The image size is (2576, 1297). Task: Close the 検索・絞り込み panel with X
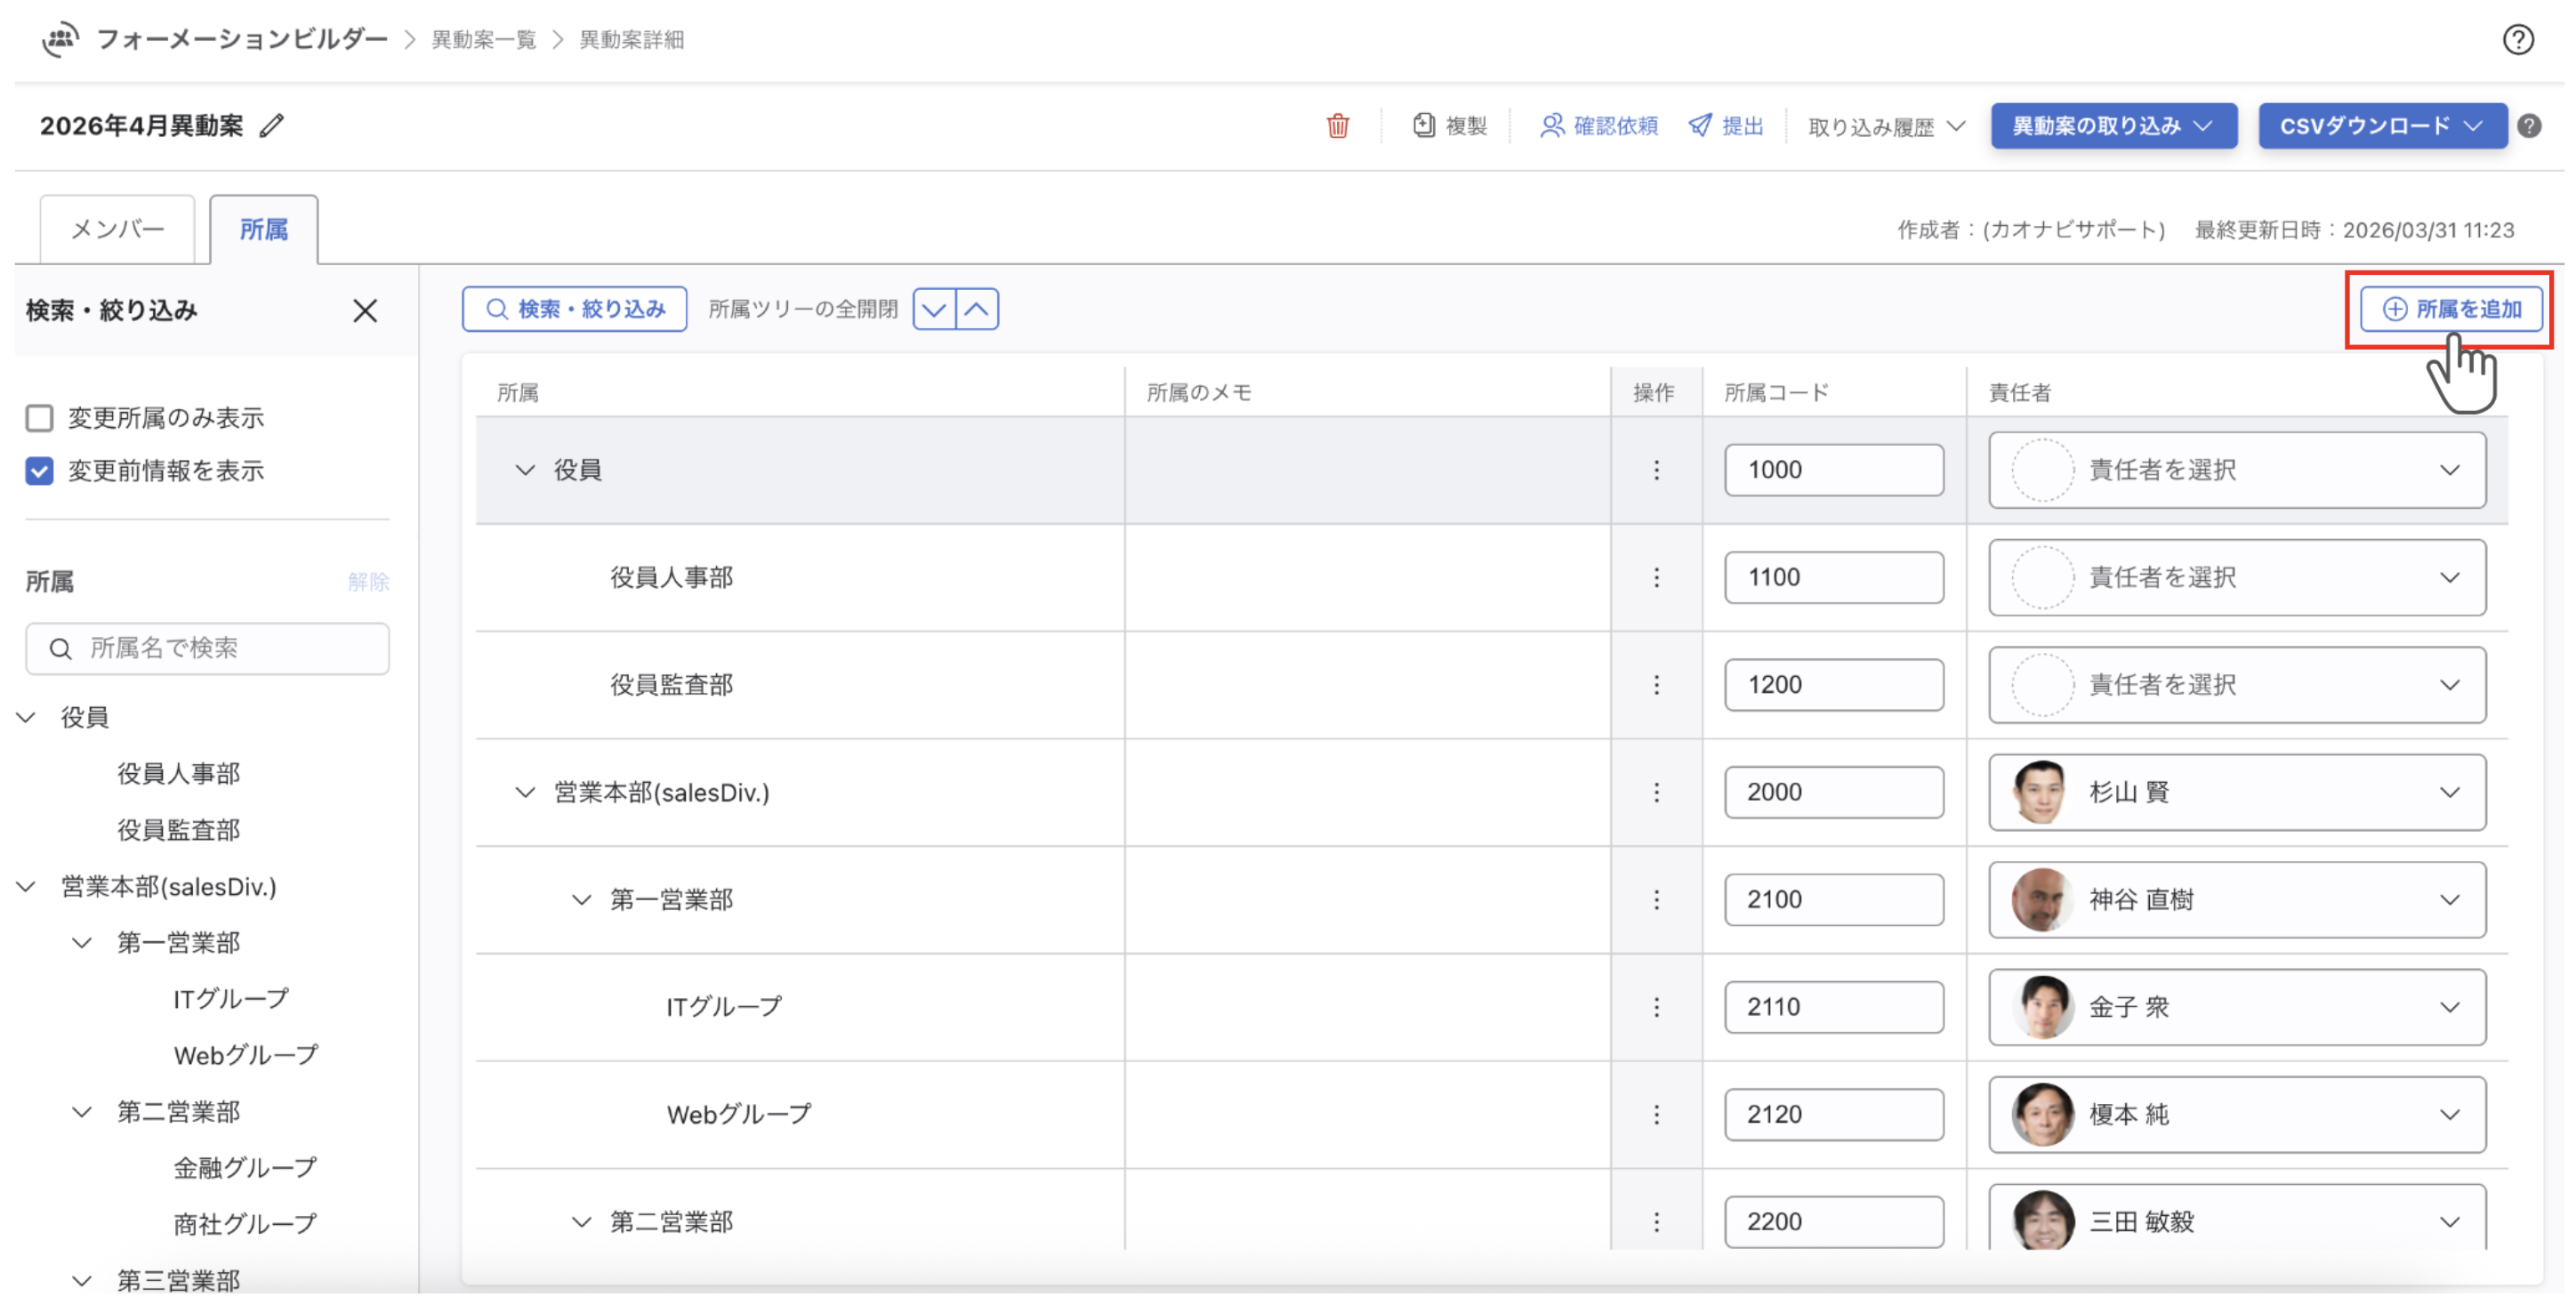[x=365, y=311]
